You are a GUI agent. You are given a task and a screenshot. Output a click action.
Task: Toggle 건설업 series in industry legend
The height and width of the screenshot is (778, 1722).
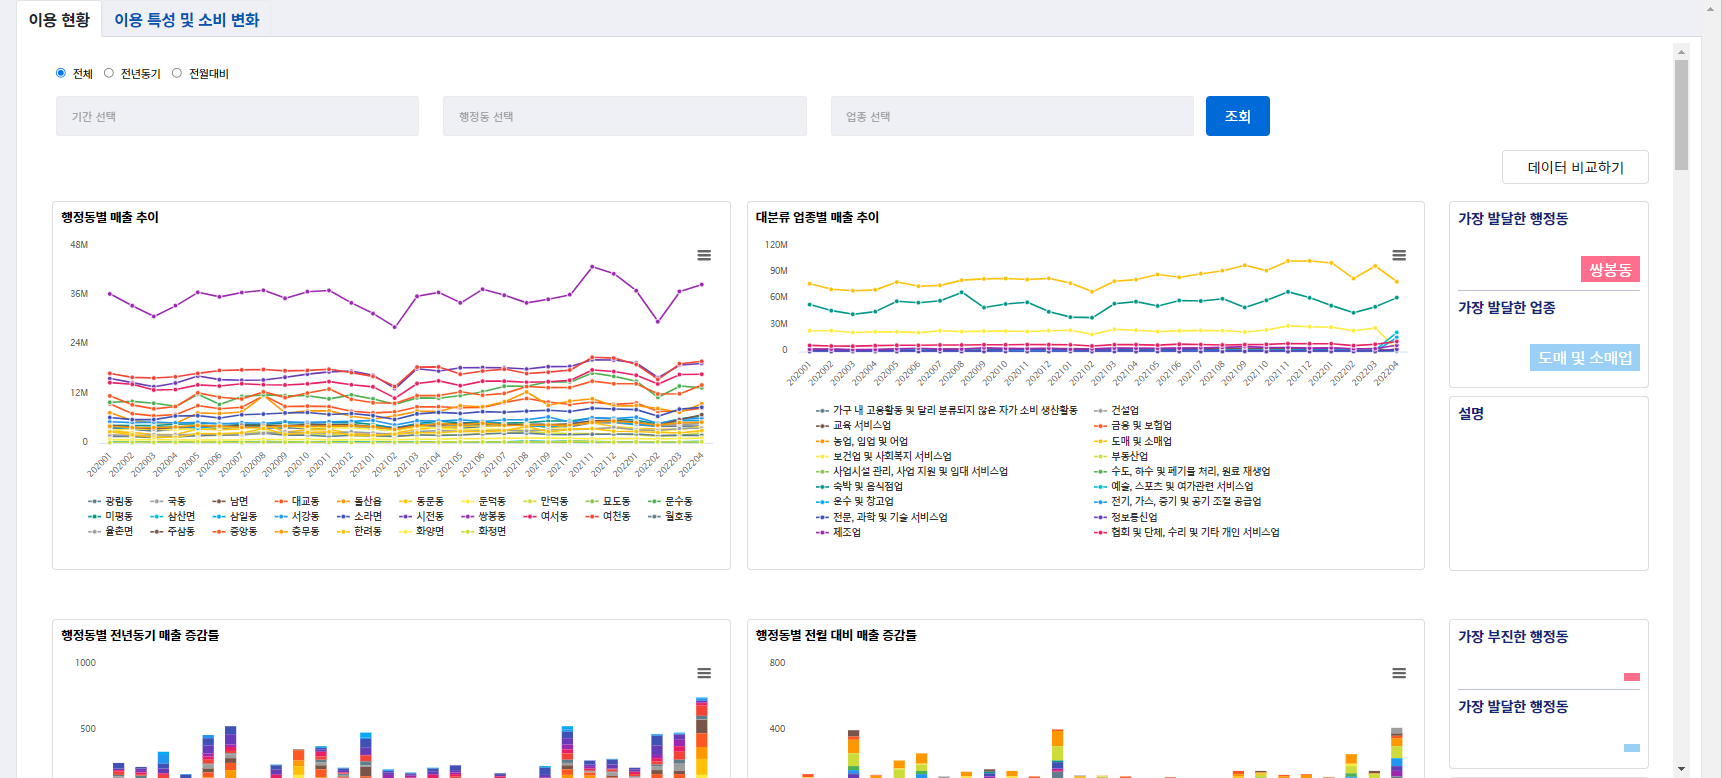[1116, 410]
